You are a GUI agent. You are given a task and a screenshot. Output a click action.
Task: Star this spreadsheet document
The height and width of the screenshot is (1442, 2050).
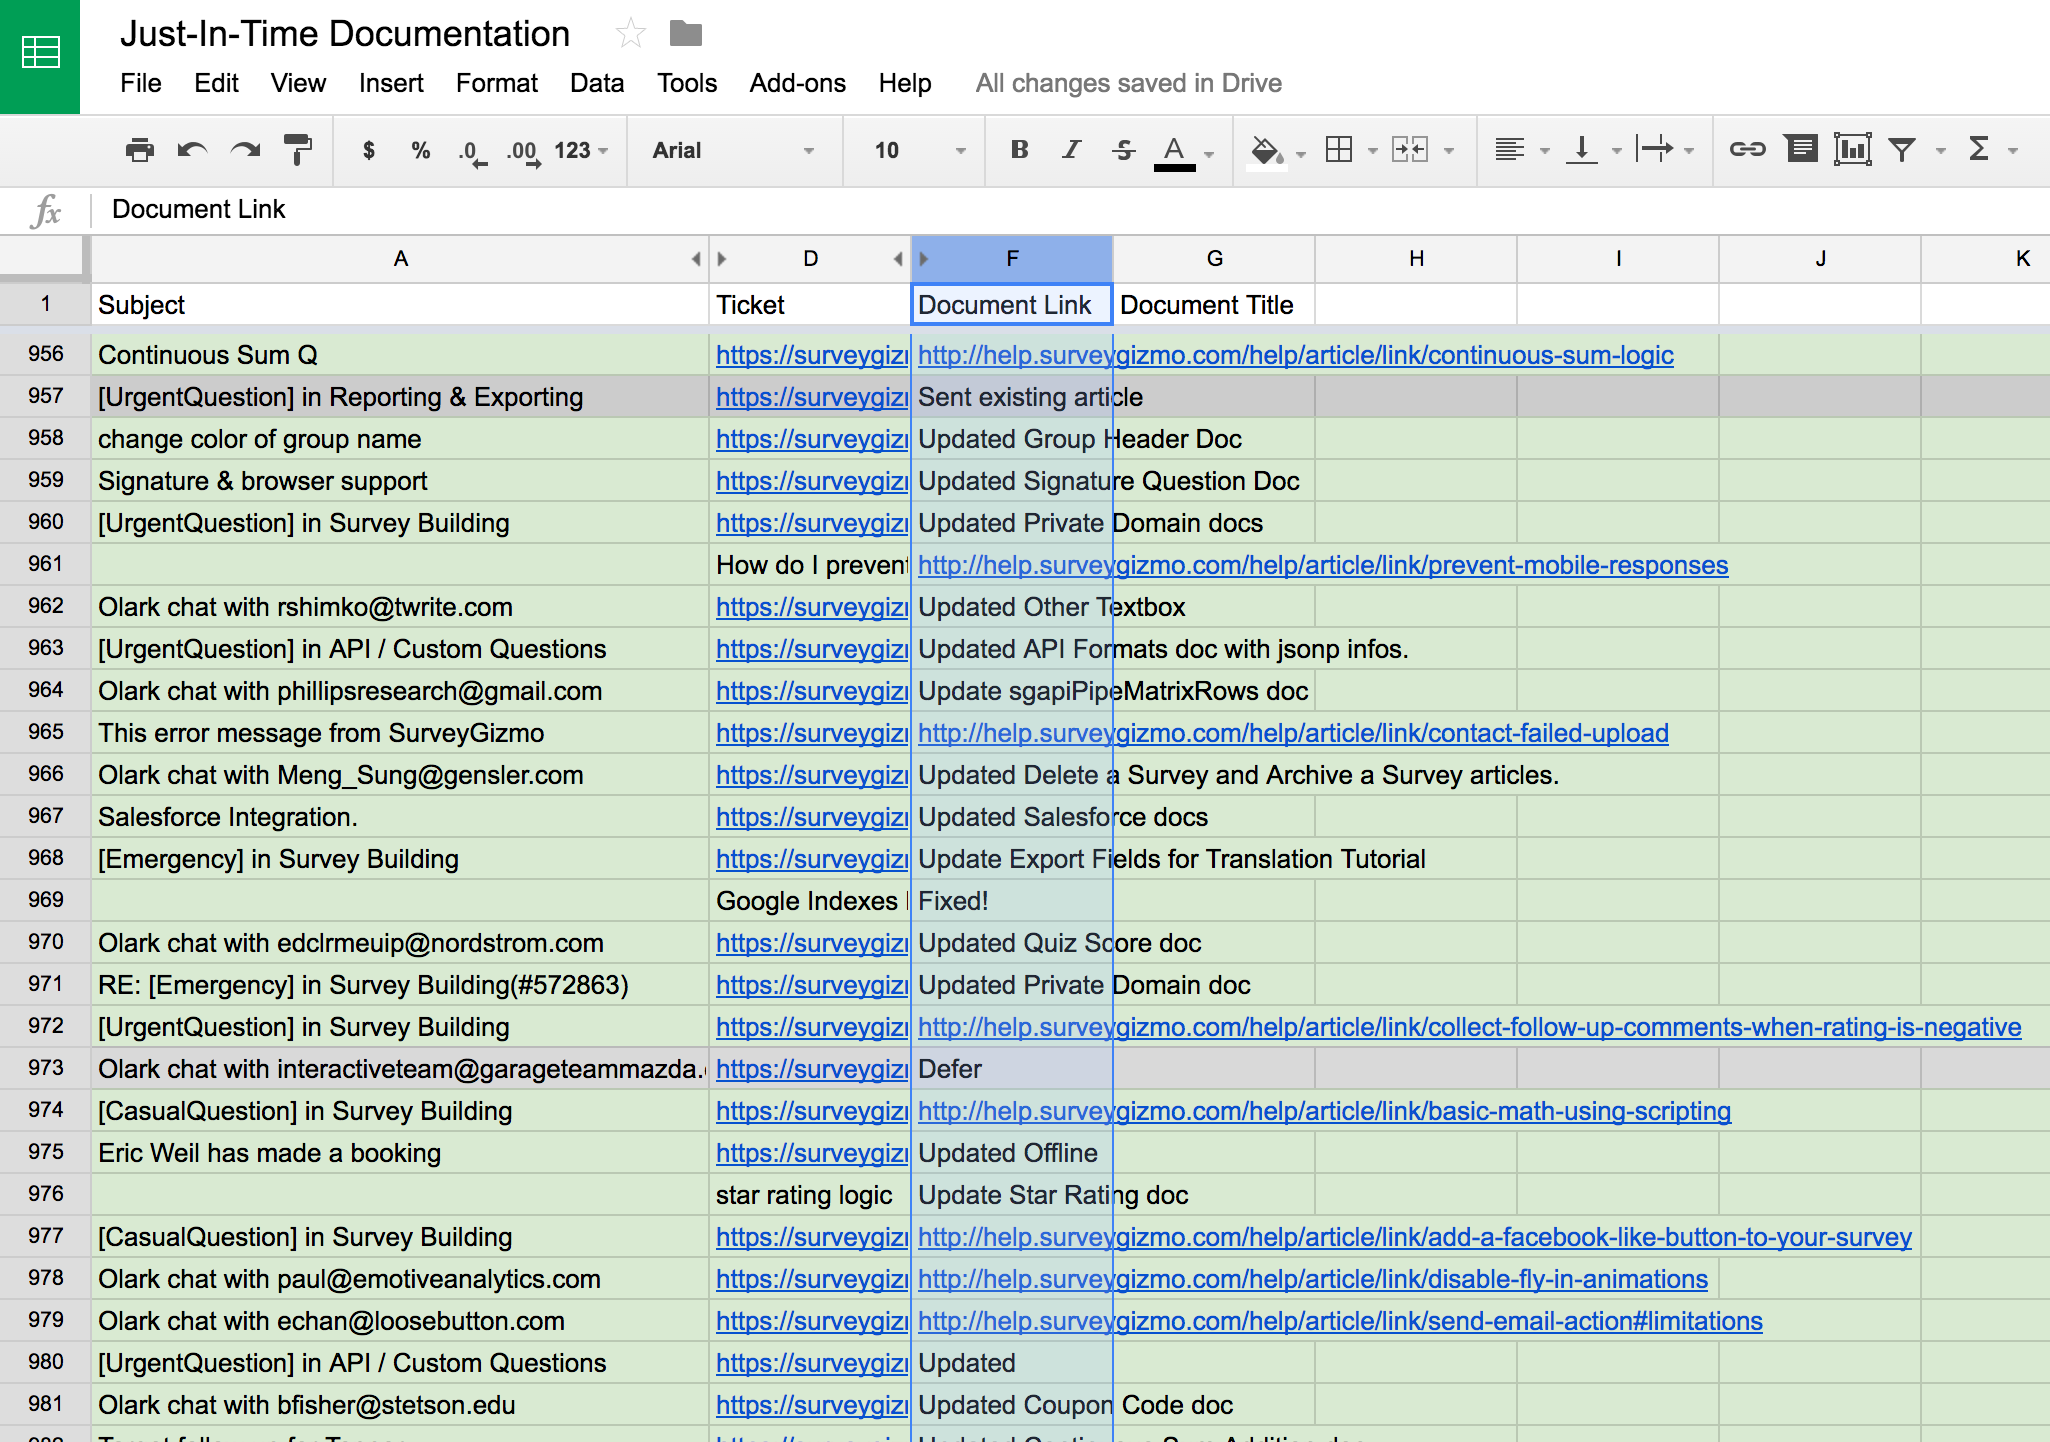click(630, 34)
